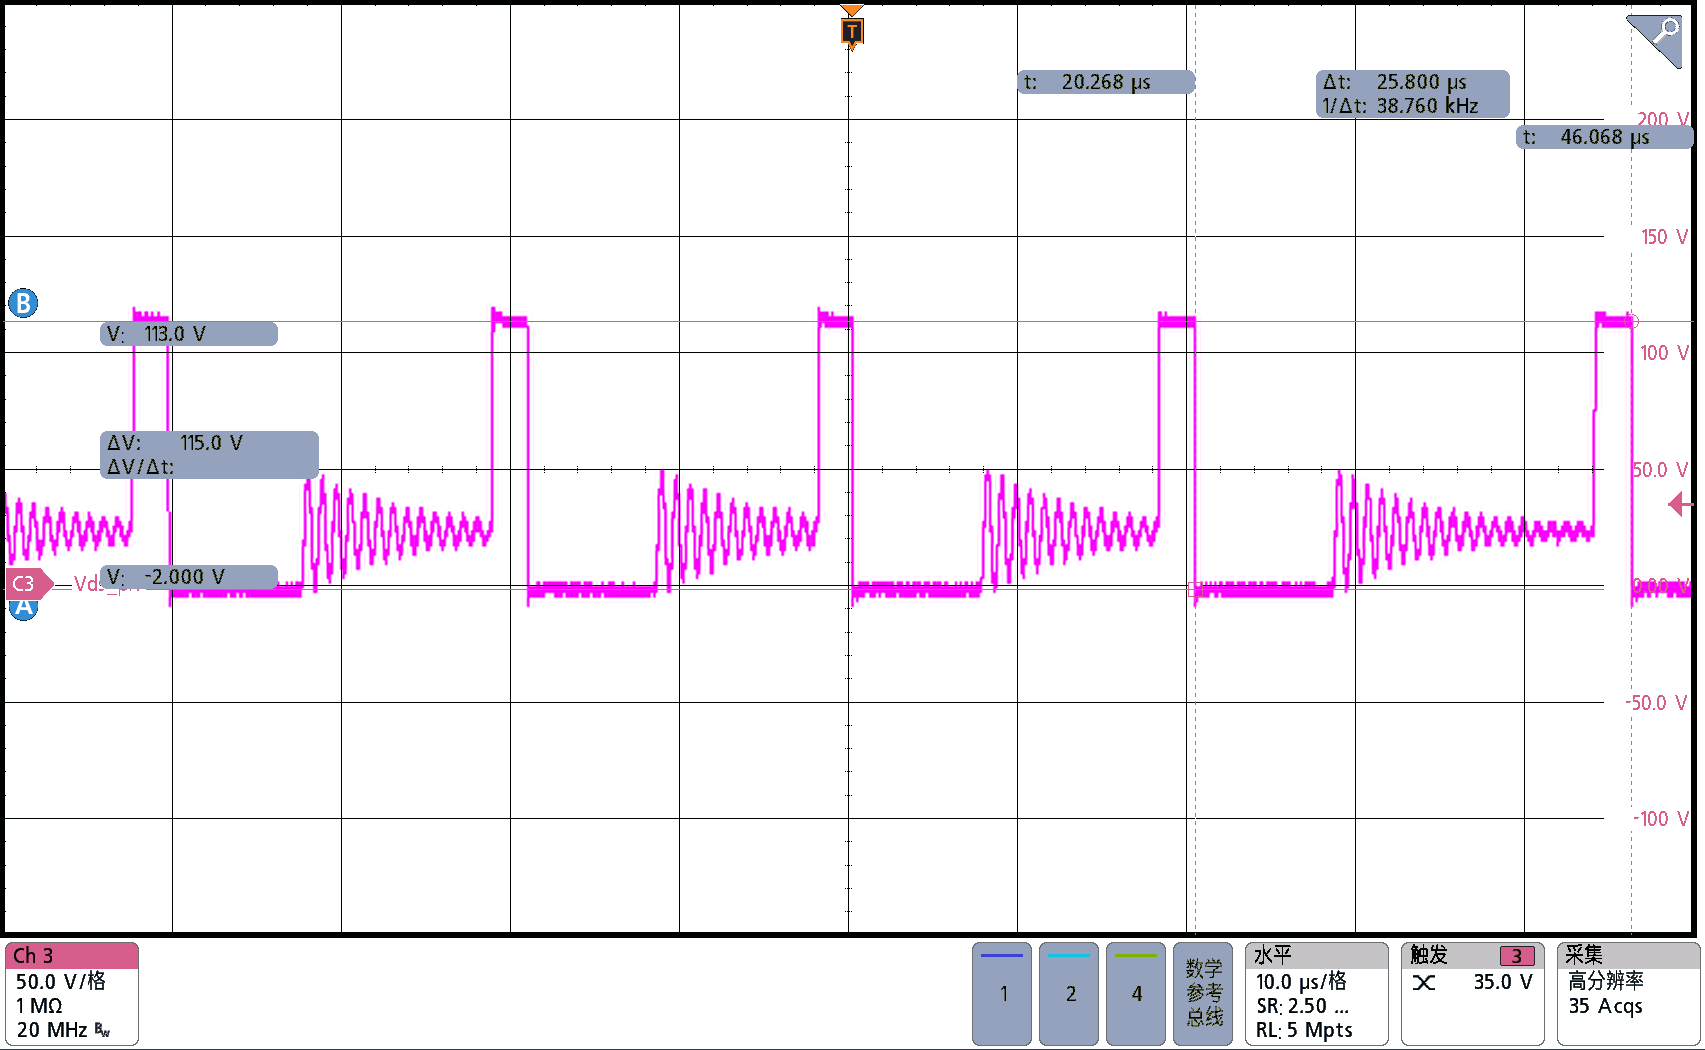Click the 1/Δt: 38.760 kHz frequency readout
The height and width of the screenshot is (1050, 1705).
(x=1400, y=106)
